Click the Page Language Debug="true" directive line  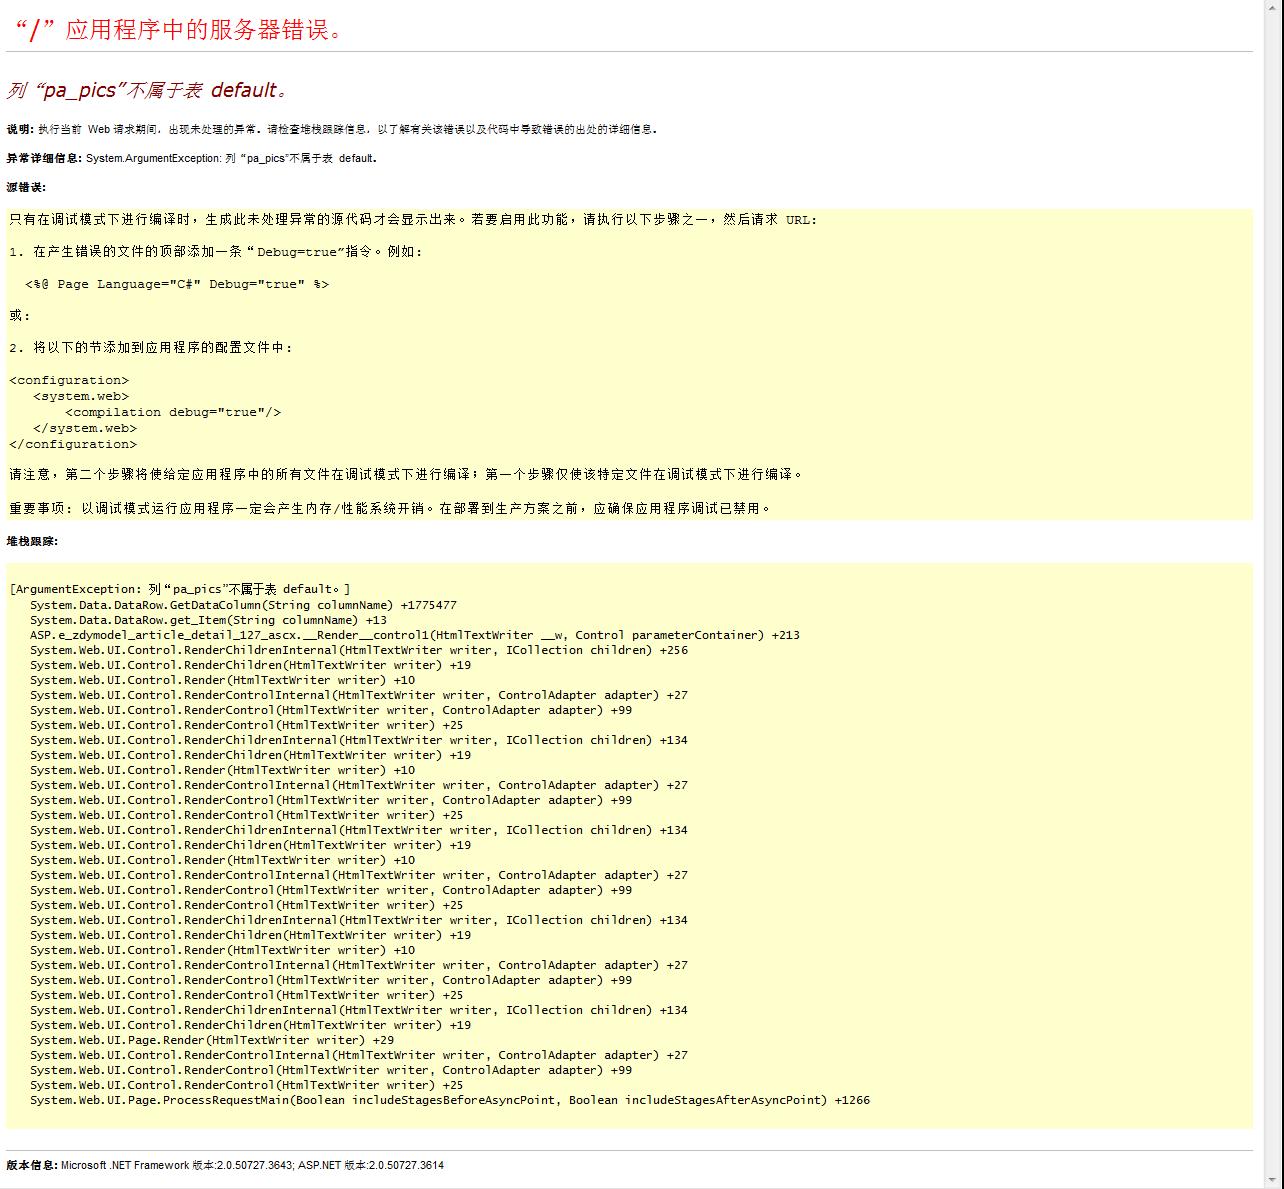pyautogui.click(x=177, y=284)
